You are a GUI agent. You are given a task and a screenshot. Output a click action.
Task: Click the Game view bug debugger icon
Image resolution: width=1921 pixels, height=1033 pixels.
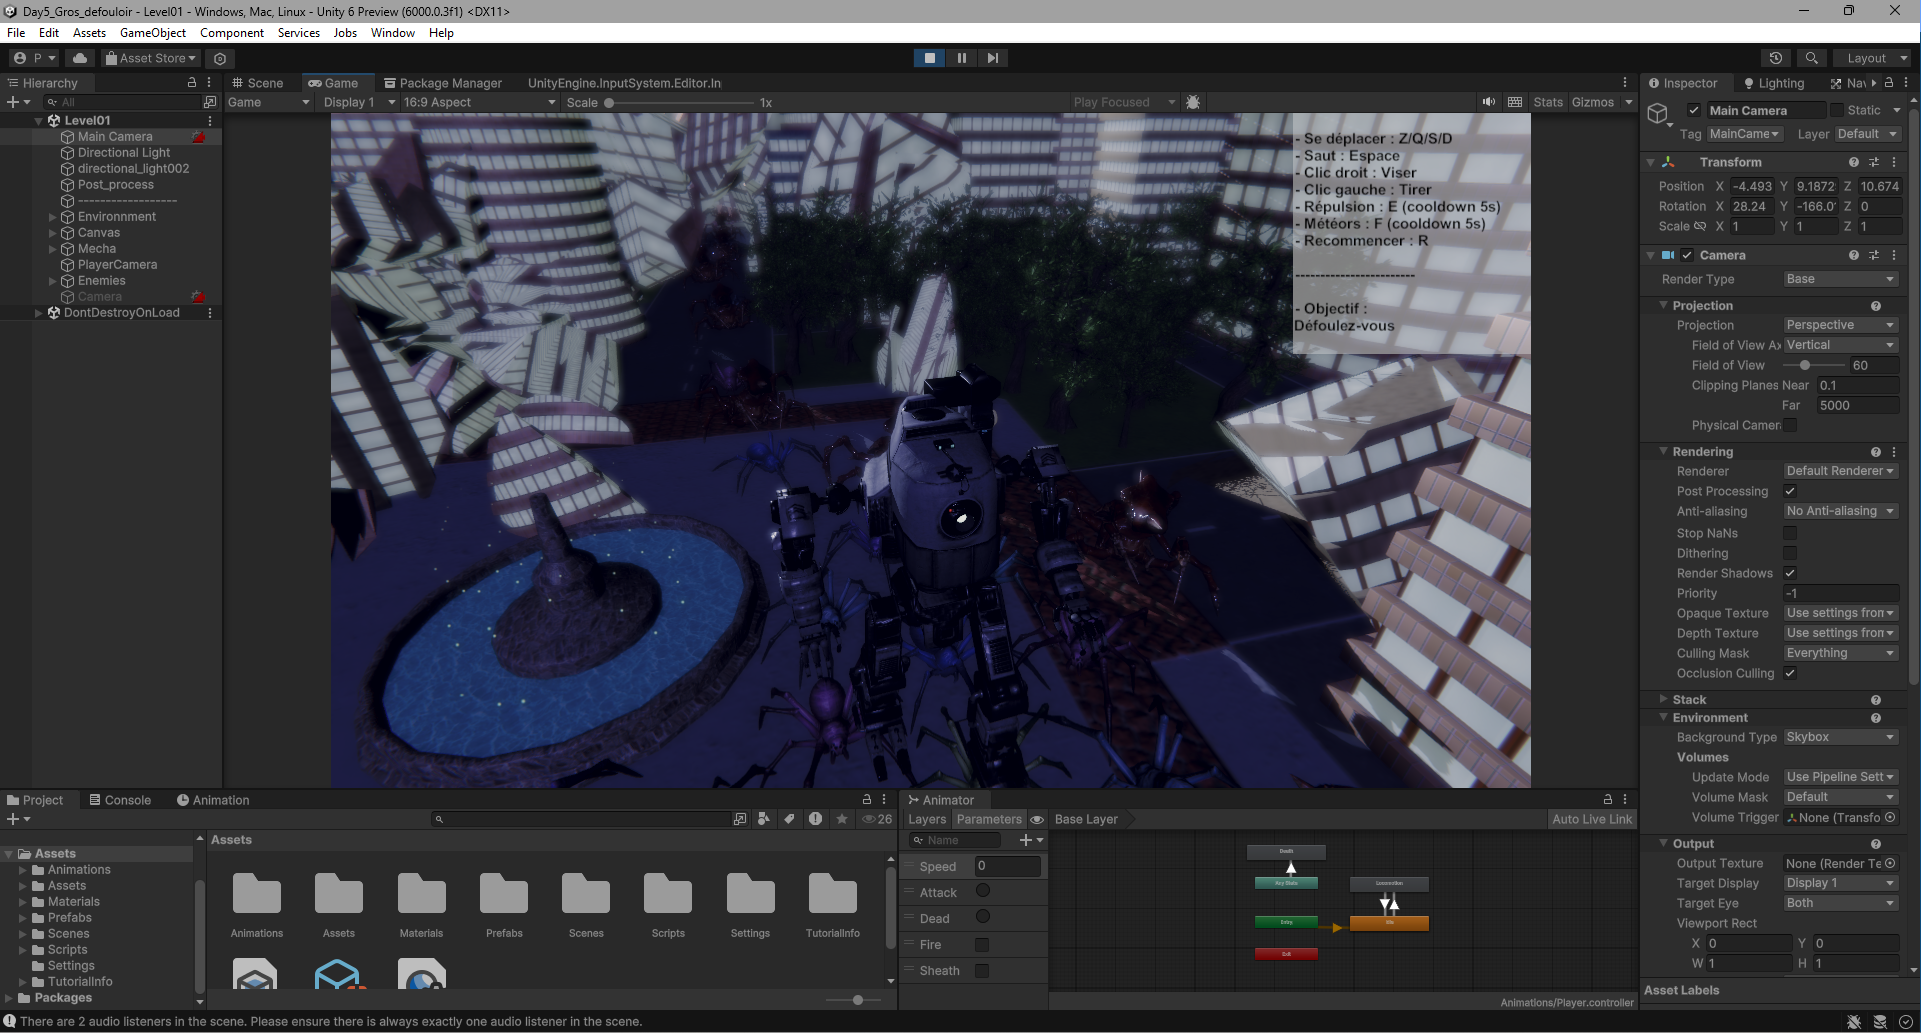(x=1193, y=102)
